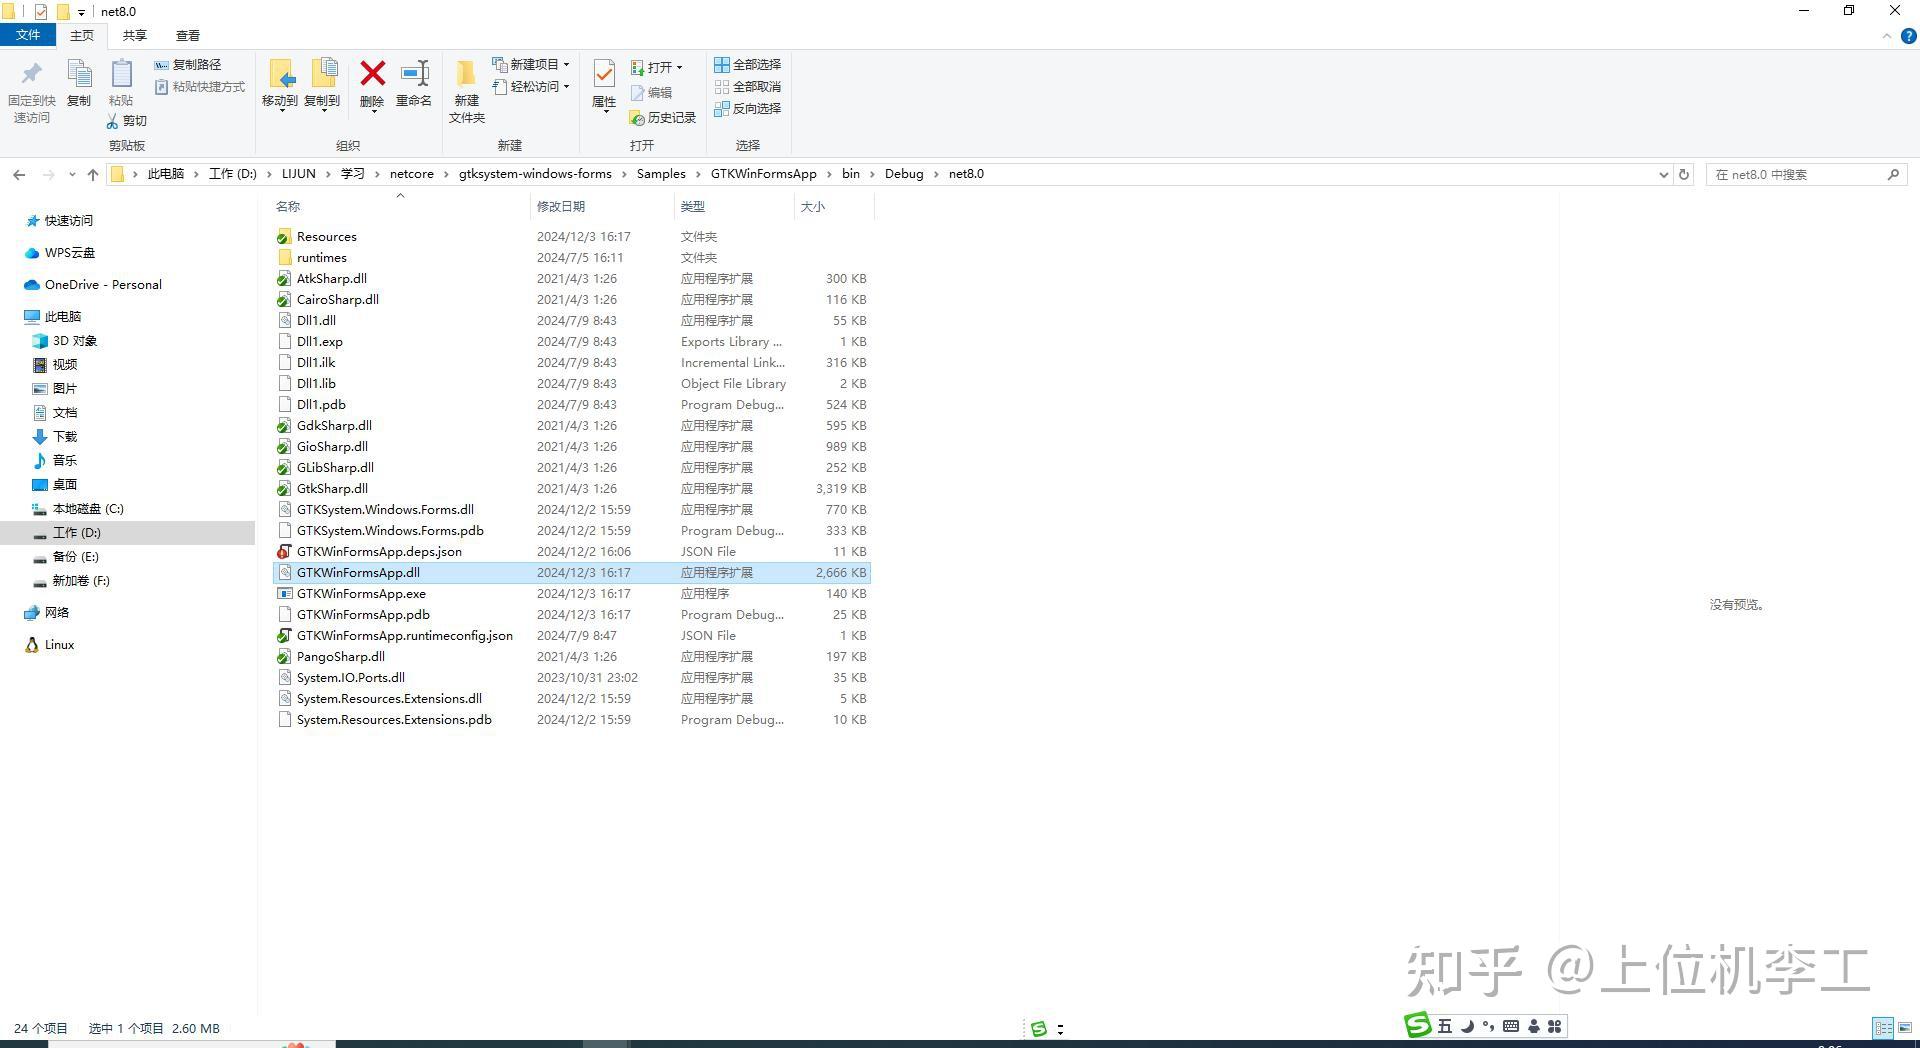This screenshot has width=1920, height=1048.
Task: Select GTKWinFormsApp.exe in file list
Action: coord(361,593)
